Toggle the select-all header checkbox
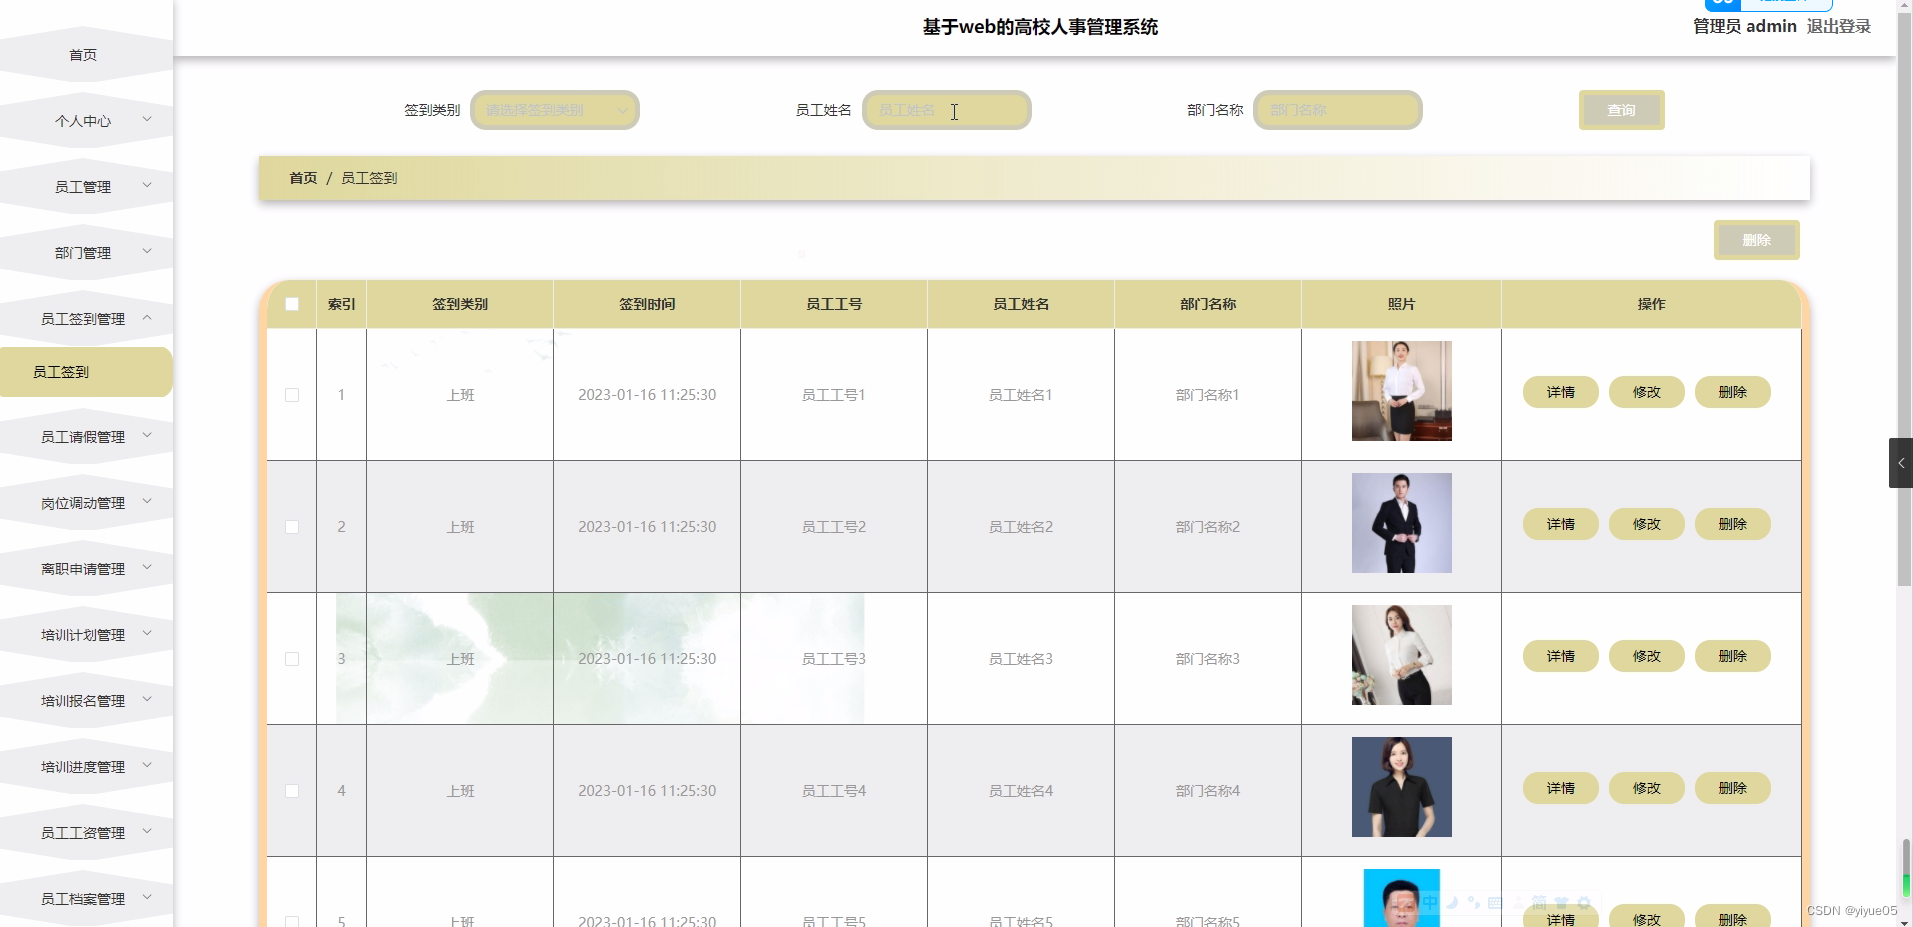This screenshot has height=927, width=1913. coord(292,304)
